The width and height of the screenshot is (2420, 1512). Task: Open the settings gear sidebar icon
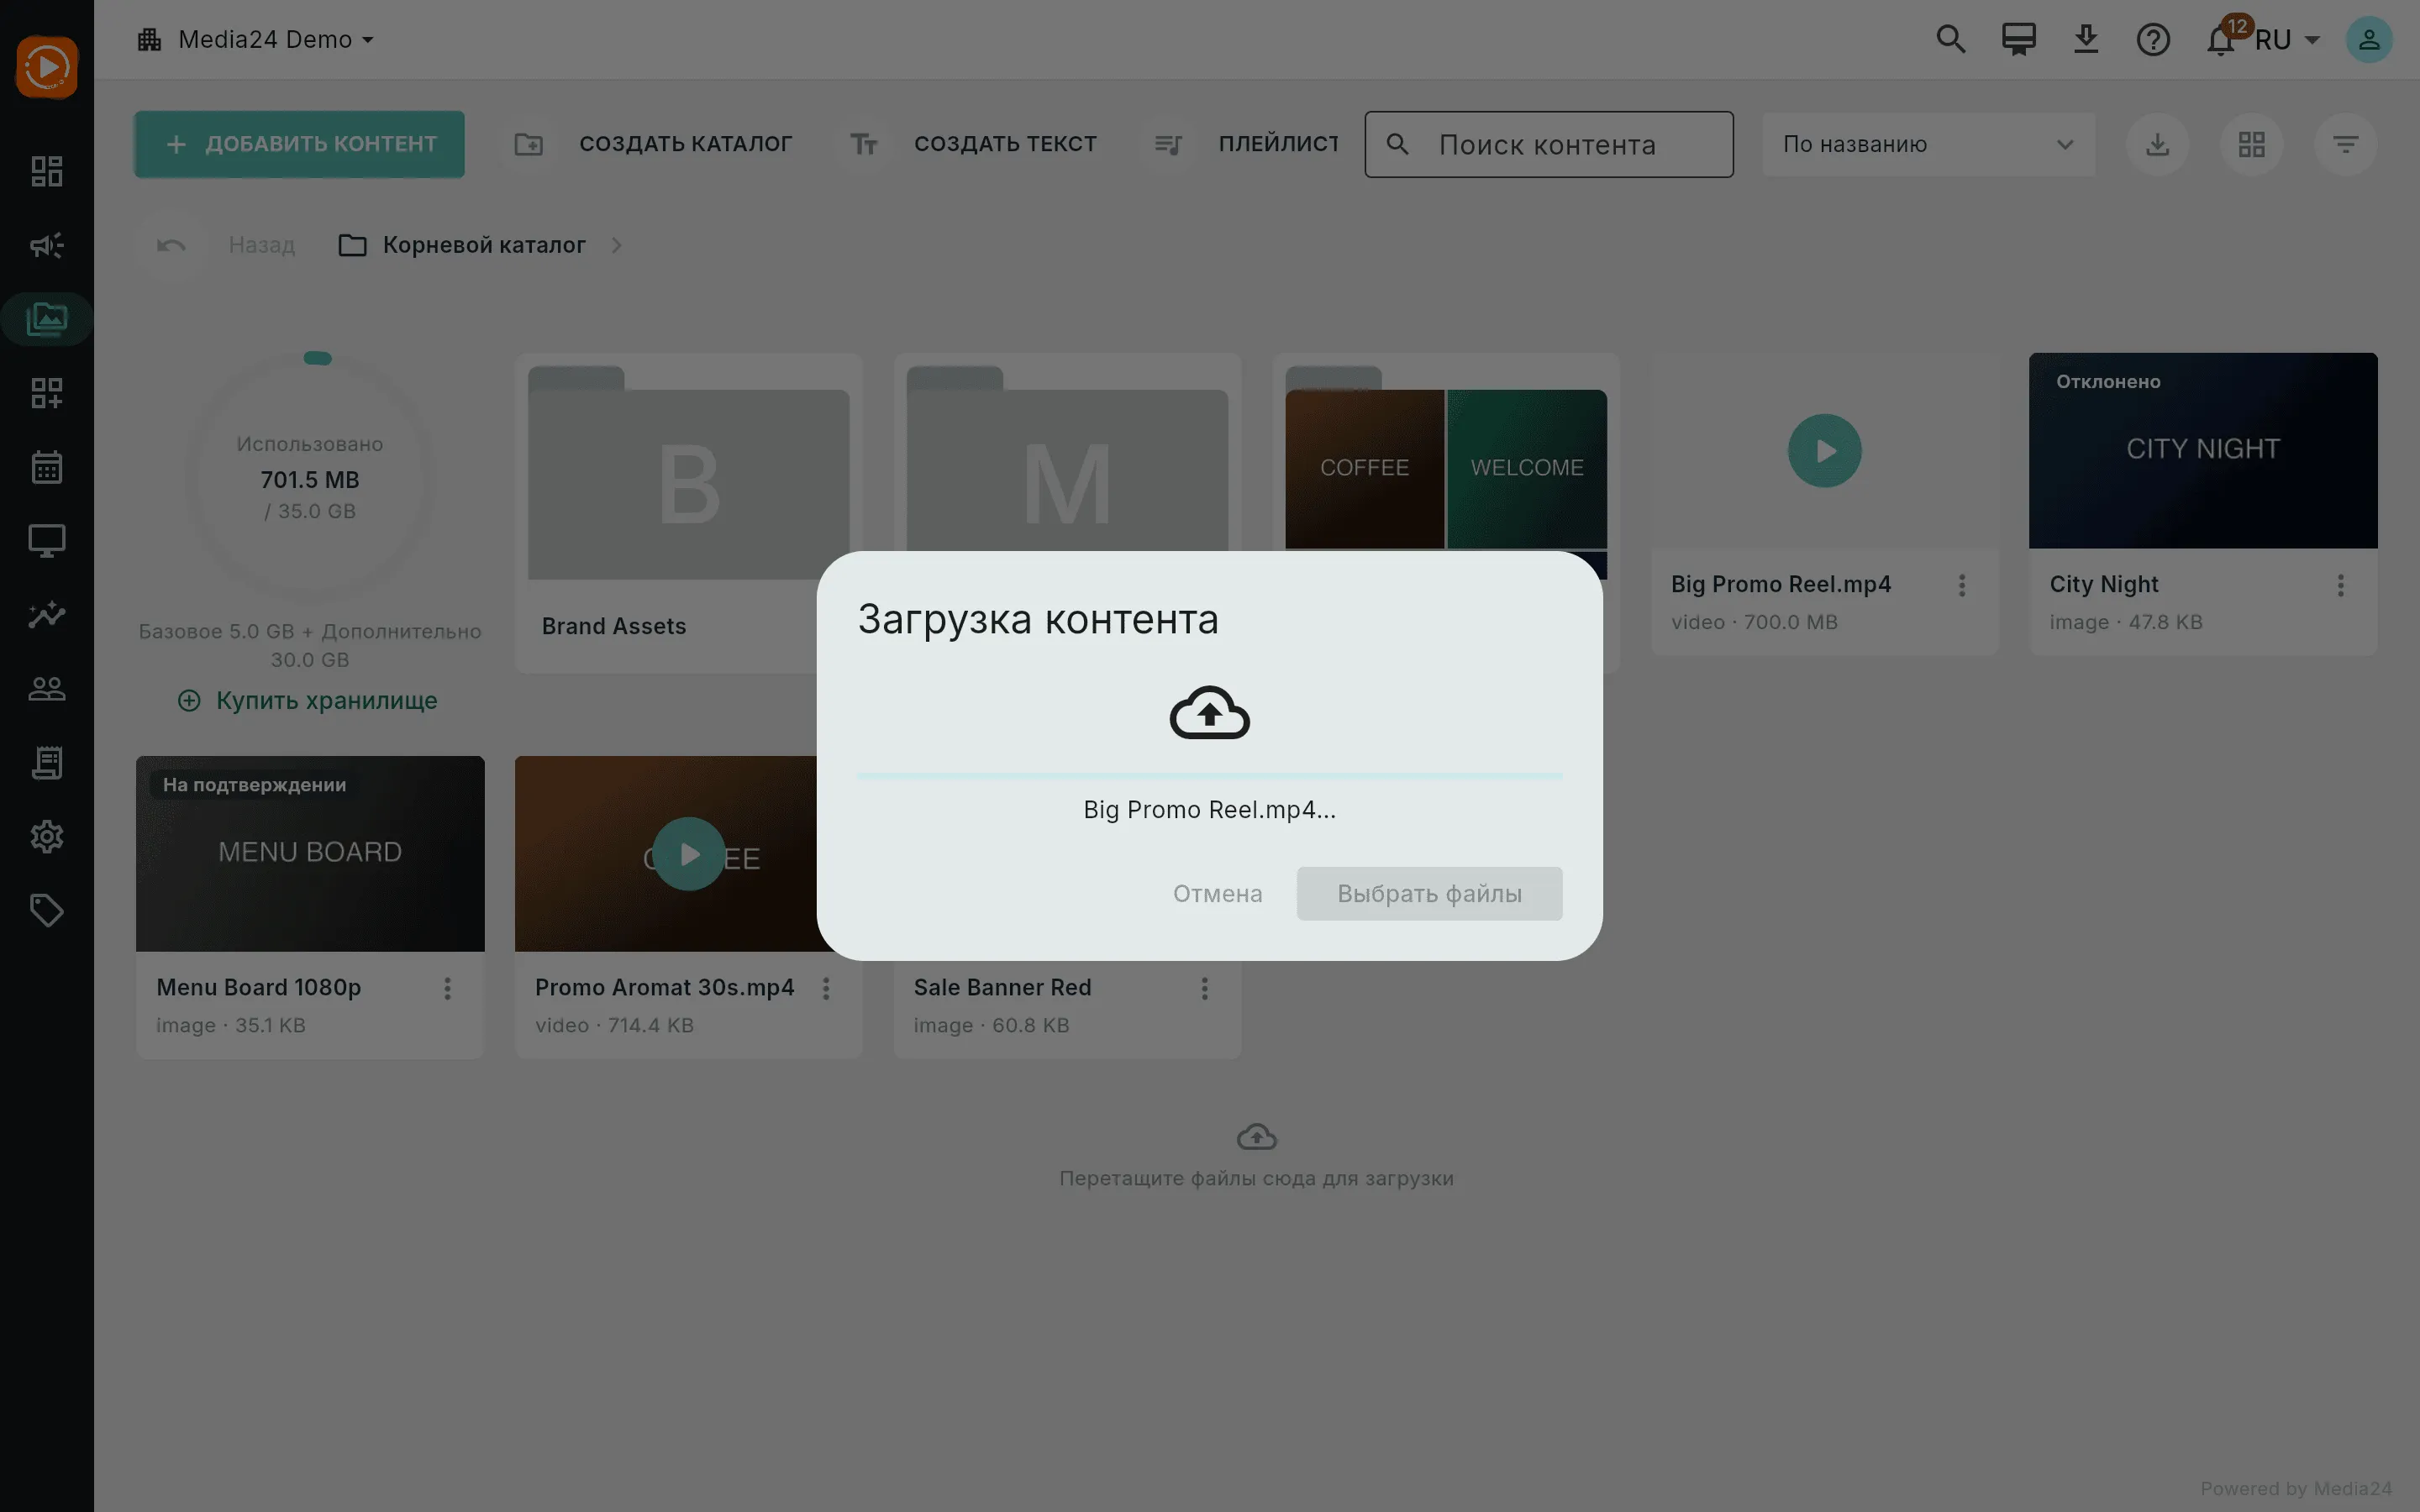(x=47, y=836)
